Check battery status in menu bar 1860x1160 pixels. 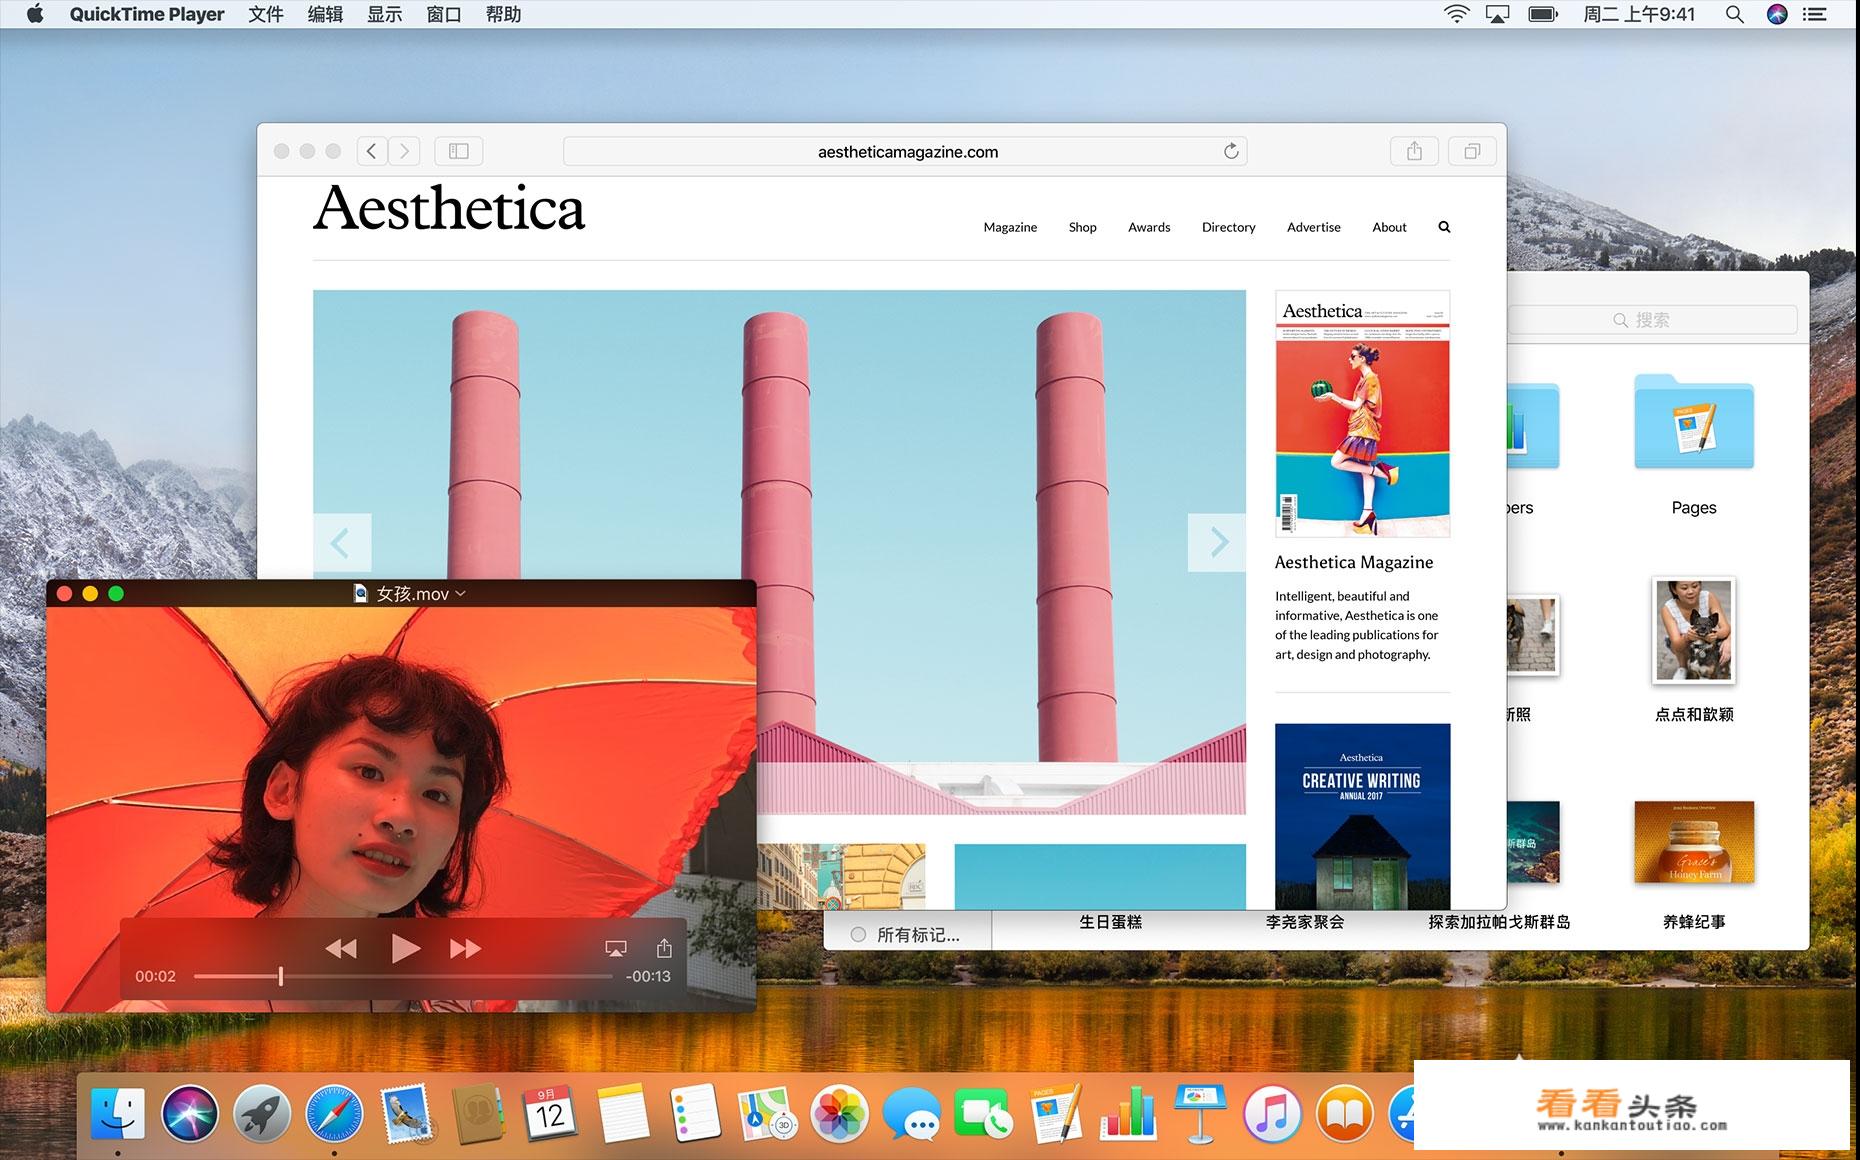click(1543, 14)
